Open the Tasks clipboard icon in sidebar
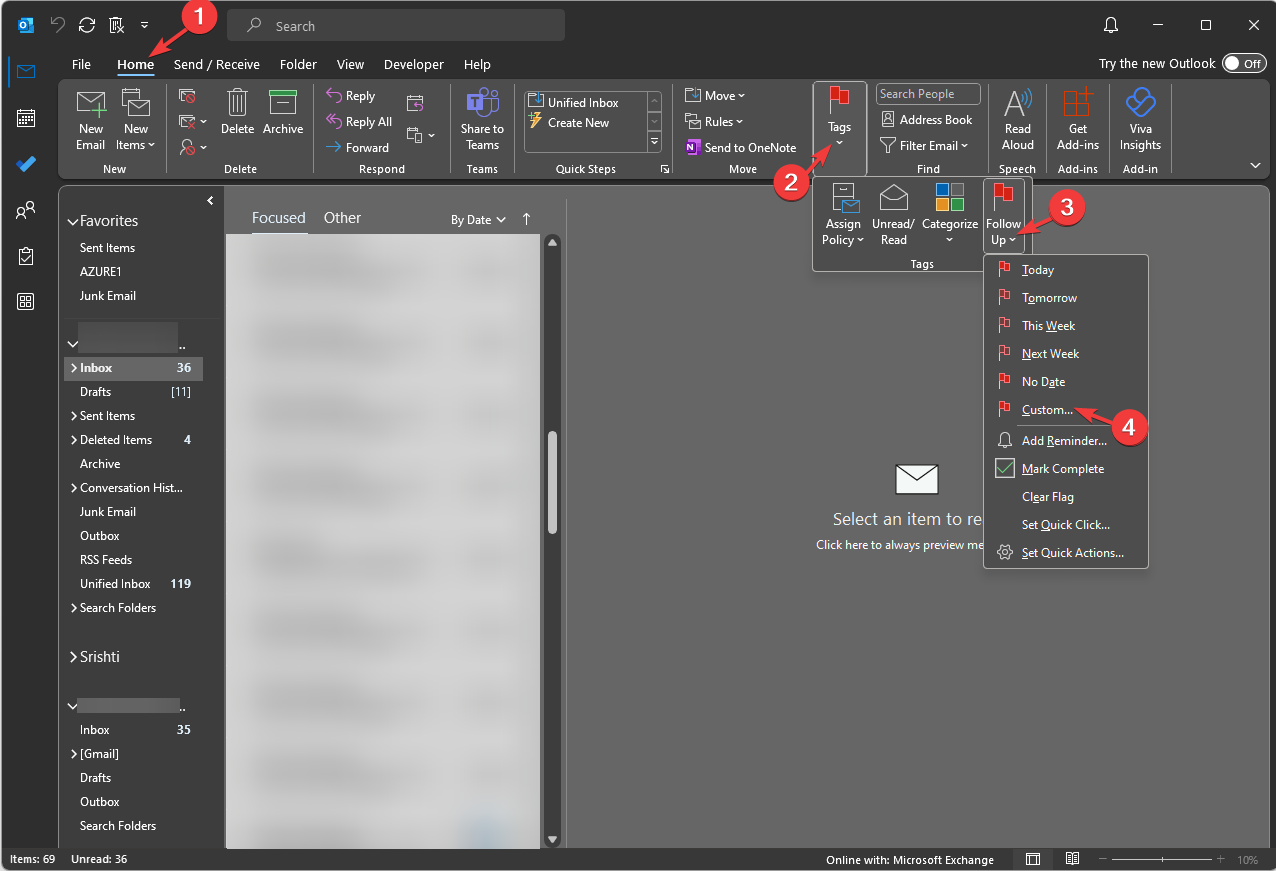 point(26,256)
